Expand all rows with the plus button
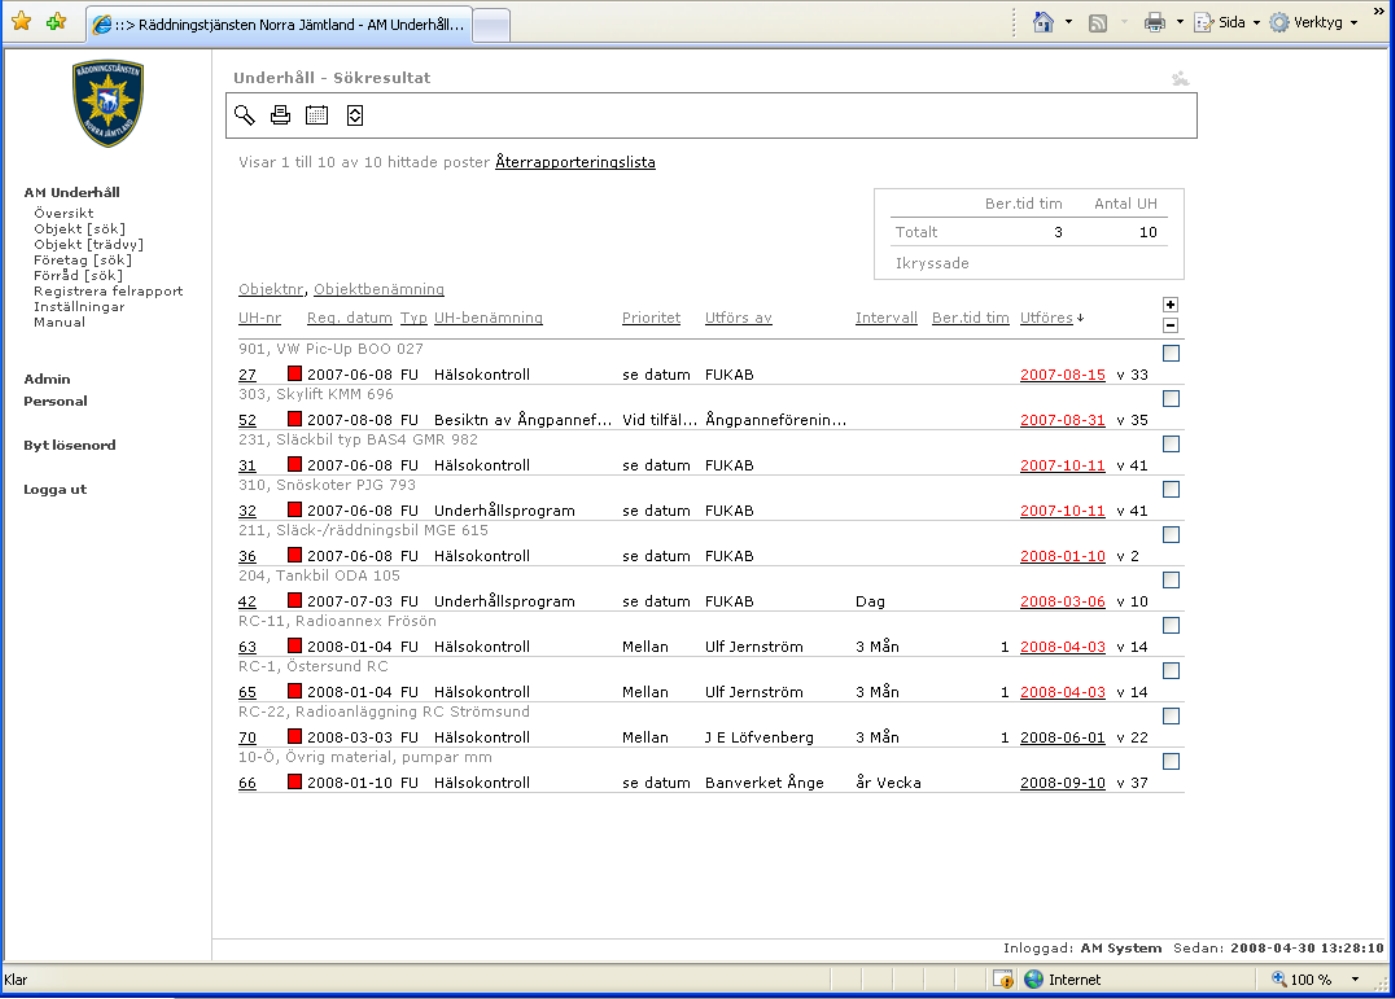Screen dimensions: 1395x999 click(x=1171, y=305)
